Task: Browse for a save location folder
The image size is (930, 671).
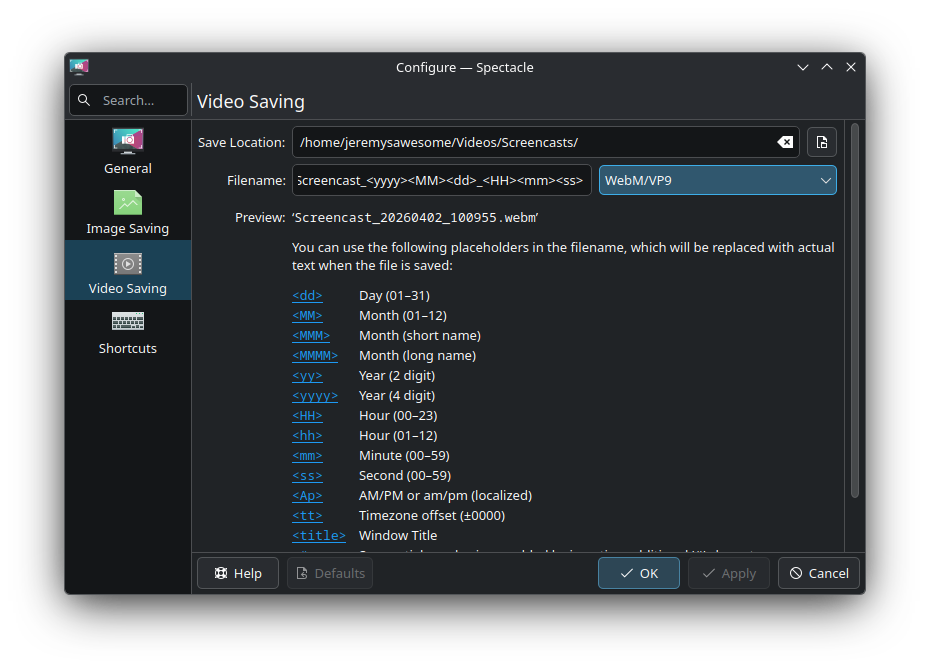Action: pyautogui.click(x=821, y=142)
